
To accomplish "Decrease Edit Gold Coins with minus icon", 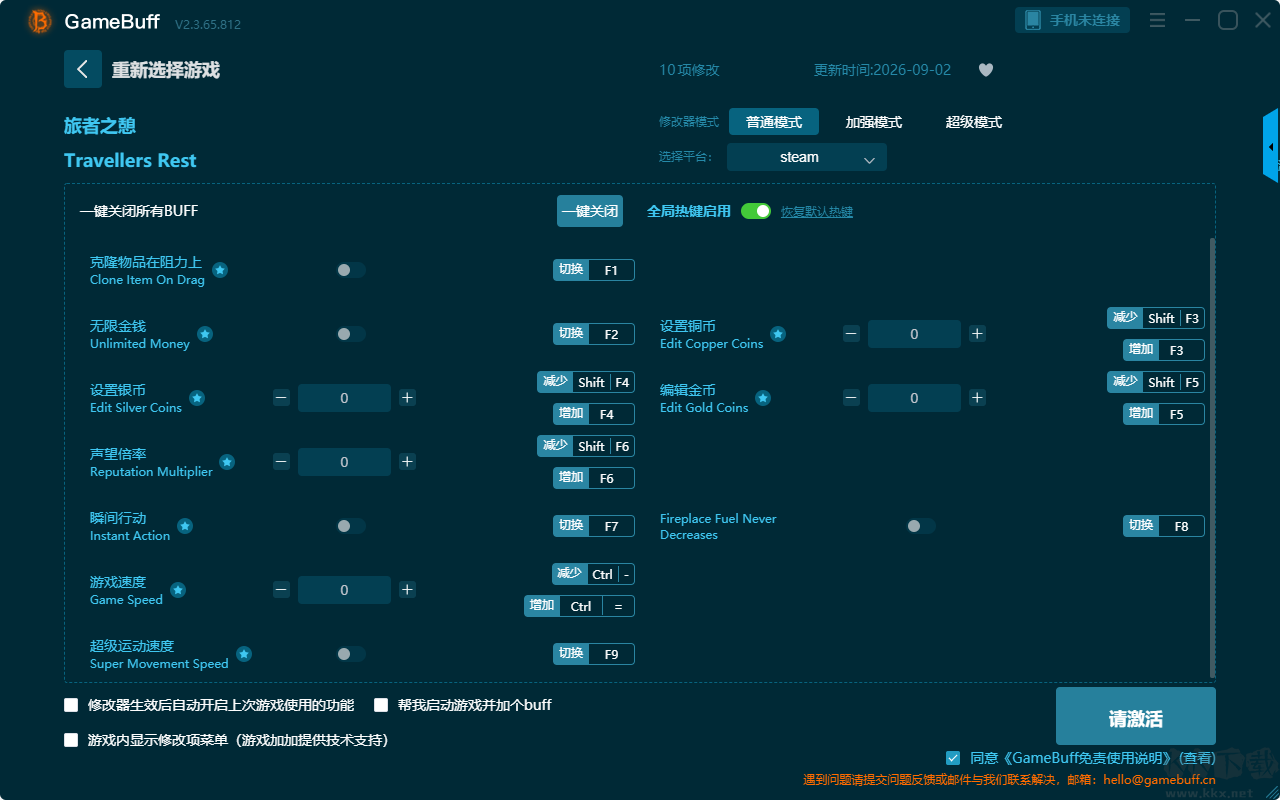I will tap(851, 398).
